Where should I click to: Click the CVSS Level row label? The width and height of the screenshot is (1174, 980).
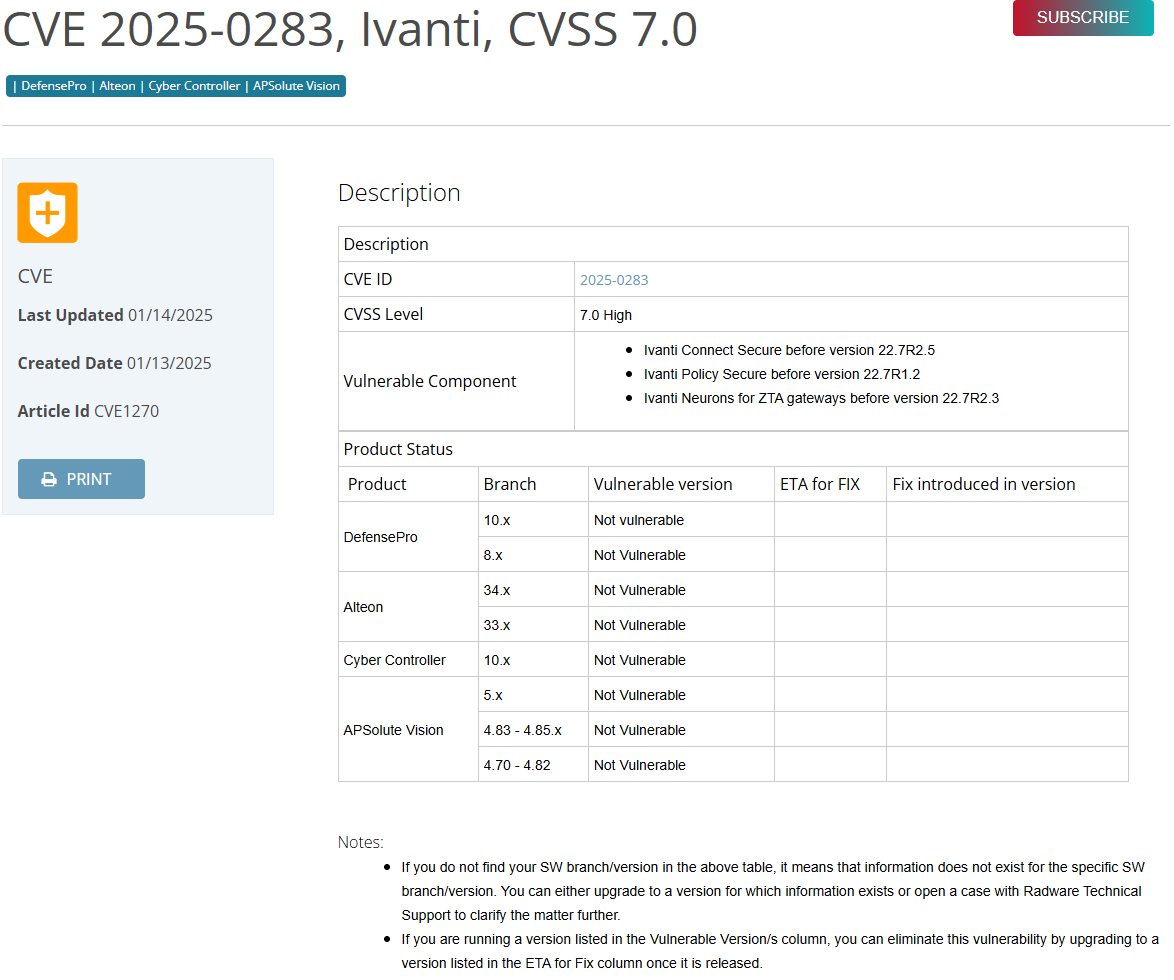coord(383,314)
